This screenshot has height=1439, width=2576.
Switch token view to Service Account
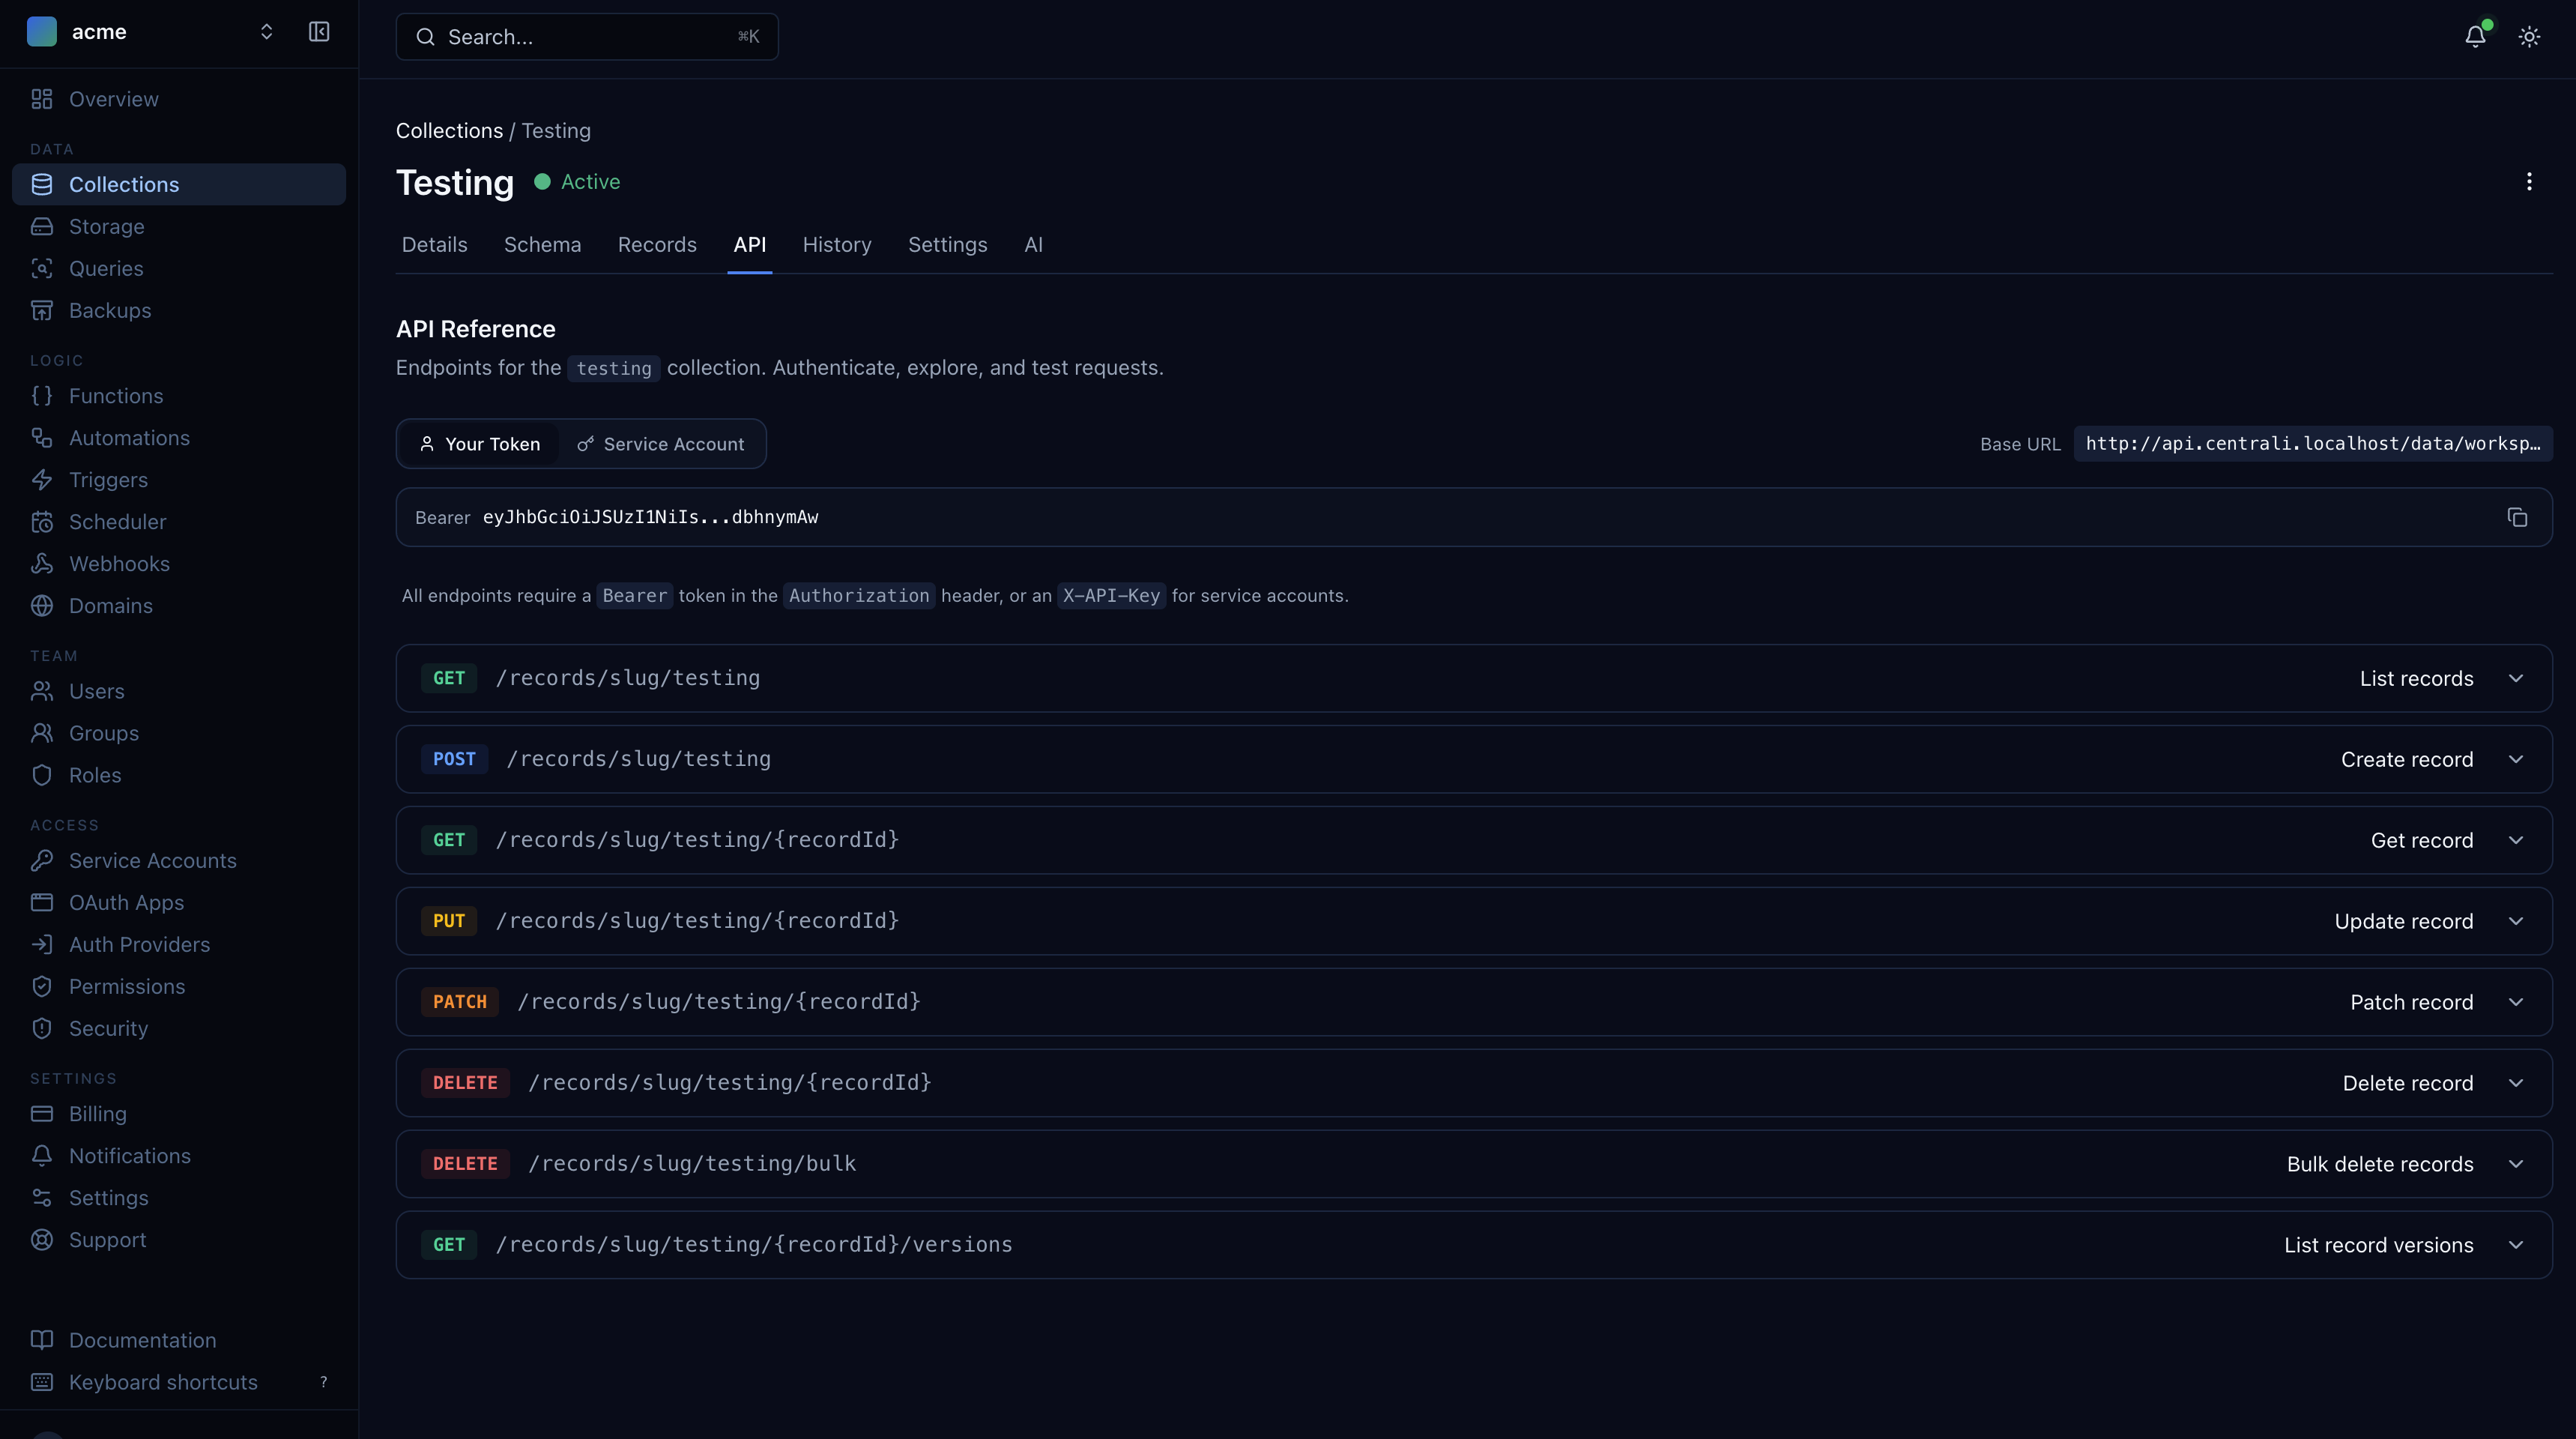(661, 444)
